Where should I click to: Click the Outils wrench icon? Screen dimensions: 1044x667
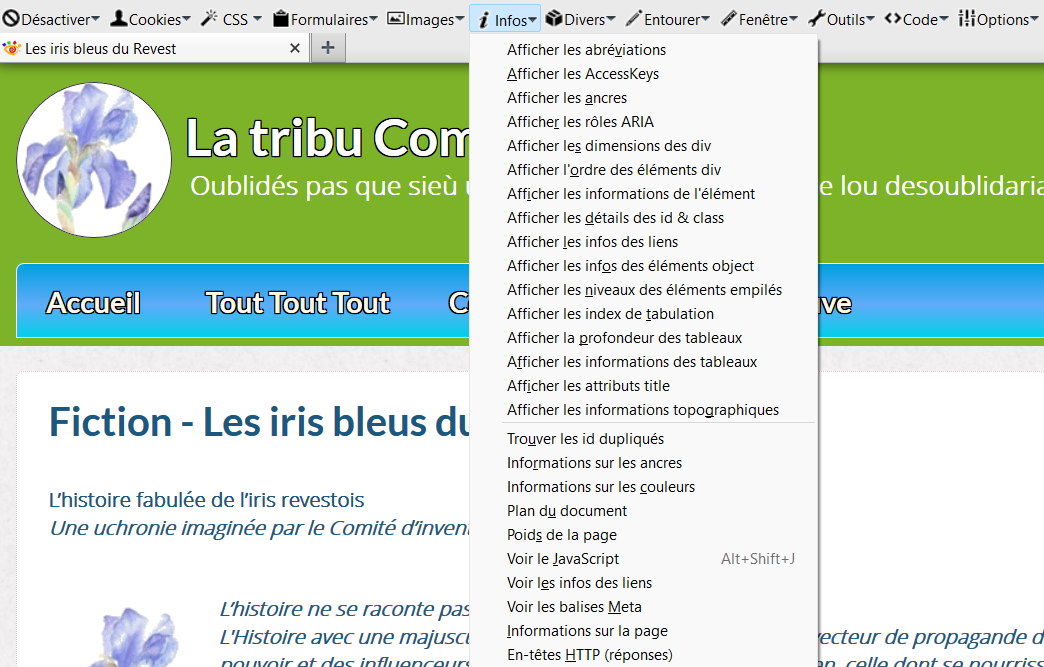click(816, 18)
